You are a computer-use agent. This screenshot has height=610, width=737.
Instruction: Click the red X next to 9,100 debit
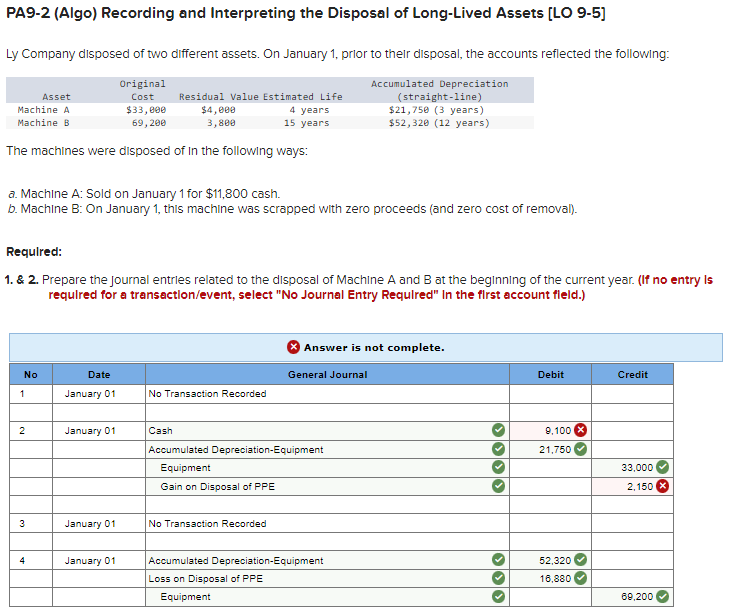580,431
